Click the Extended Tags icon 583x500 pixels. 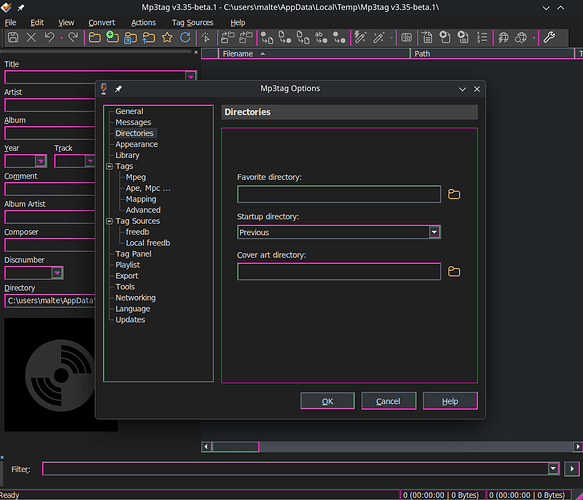tap(406, 38)
